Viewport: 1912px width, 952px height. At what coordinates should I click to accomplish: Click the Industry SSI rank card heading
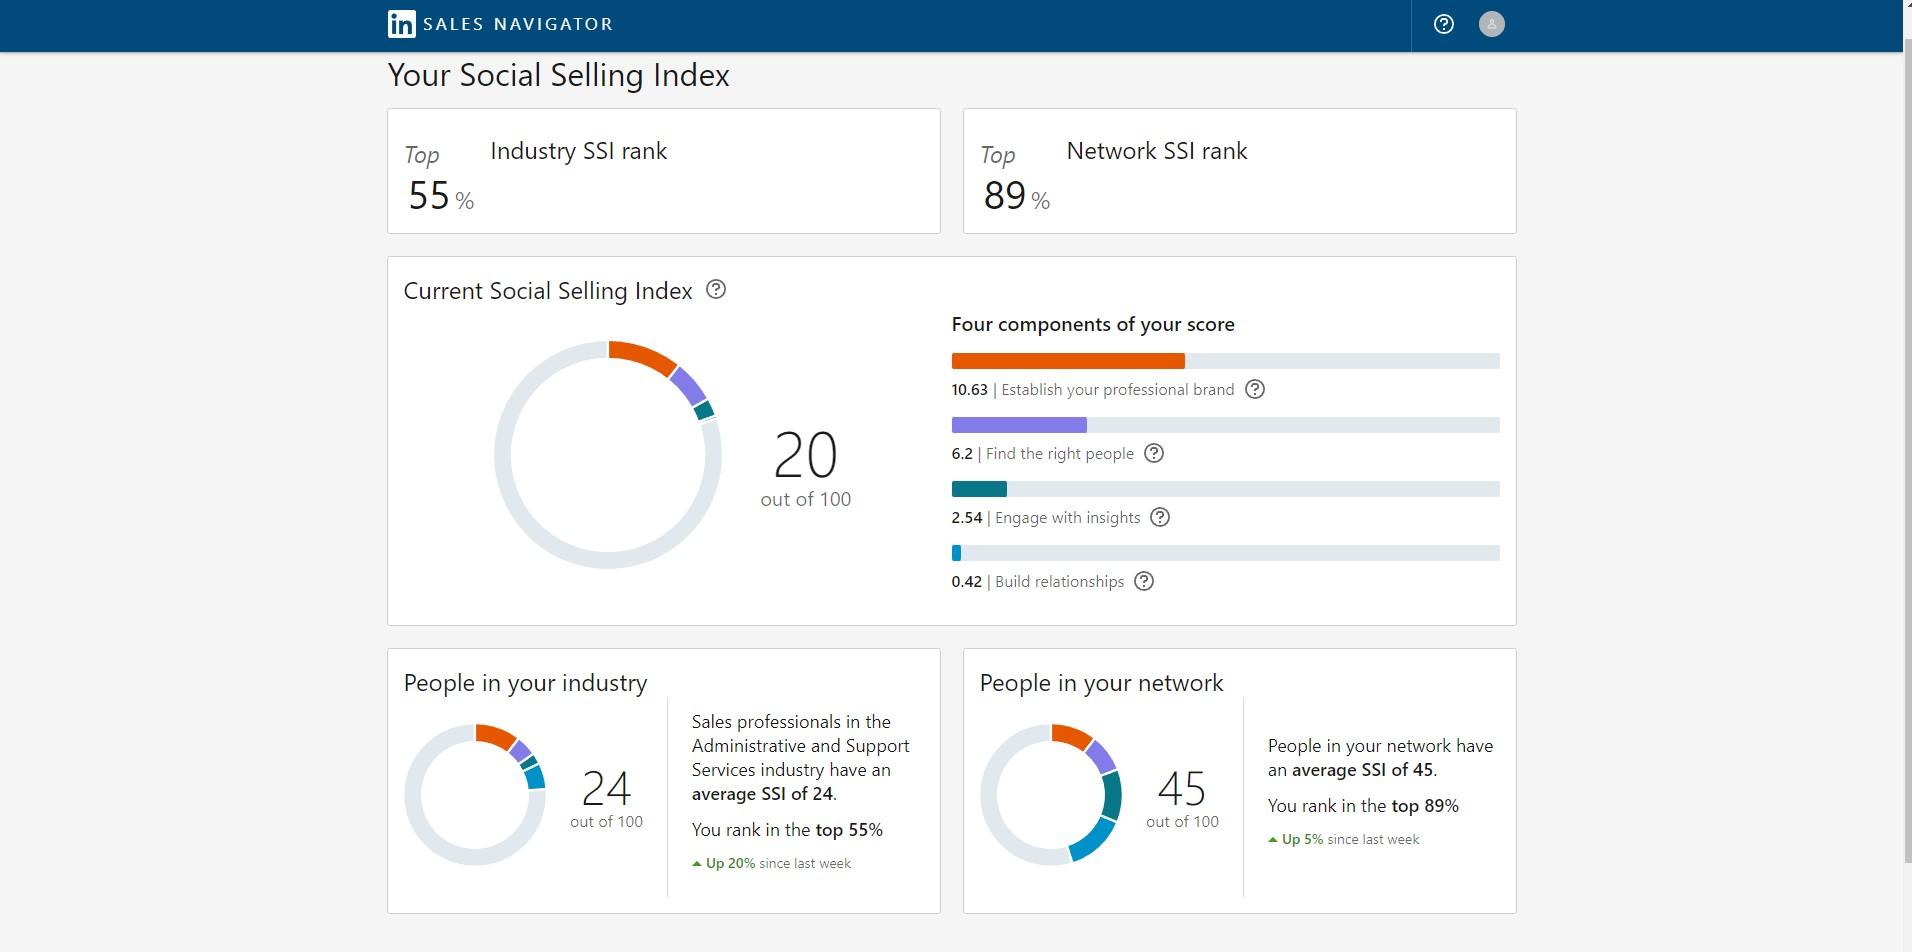tap(579, 151)
